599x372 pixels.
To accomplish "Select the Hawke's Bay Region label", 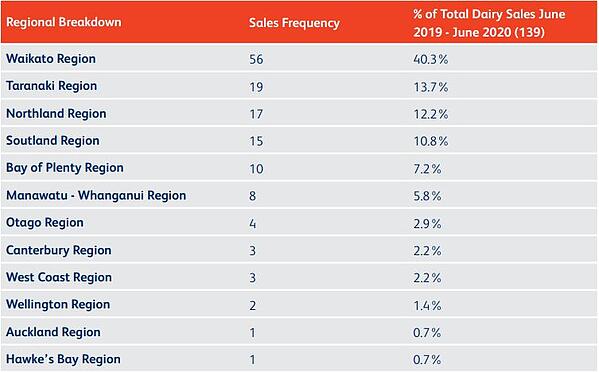I will click(63, 359).
